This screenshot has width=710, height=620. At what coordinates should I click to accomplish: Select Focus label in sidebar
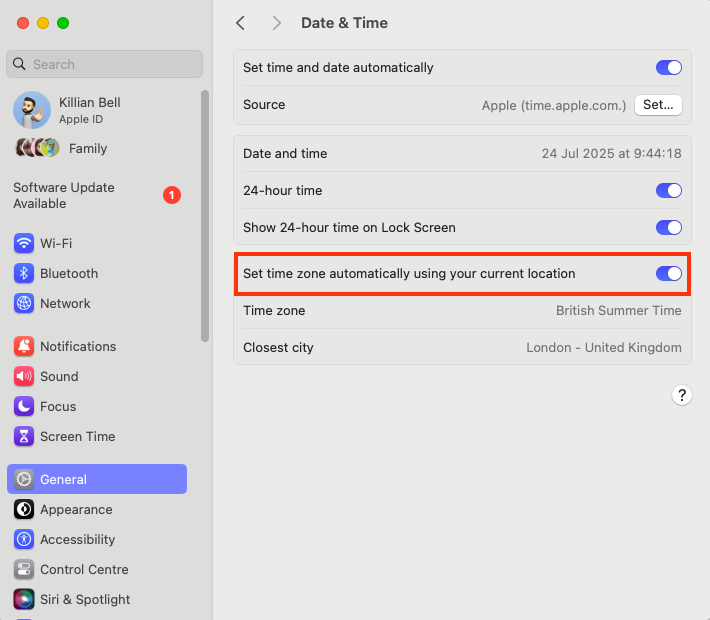click(x=58, y=407)
